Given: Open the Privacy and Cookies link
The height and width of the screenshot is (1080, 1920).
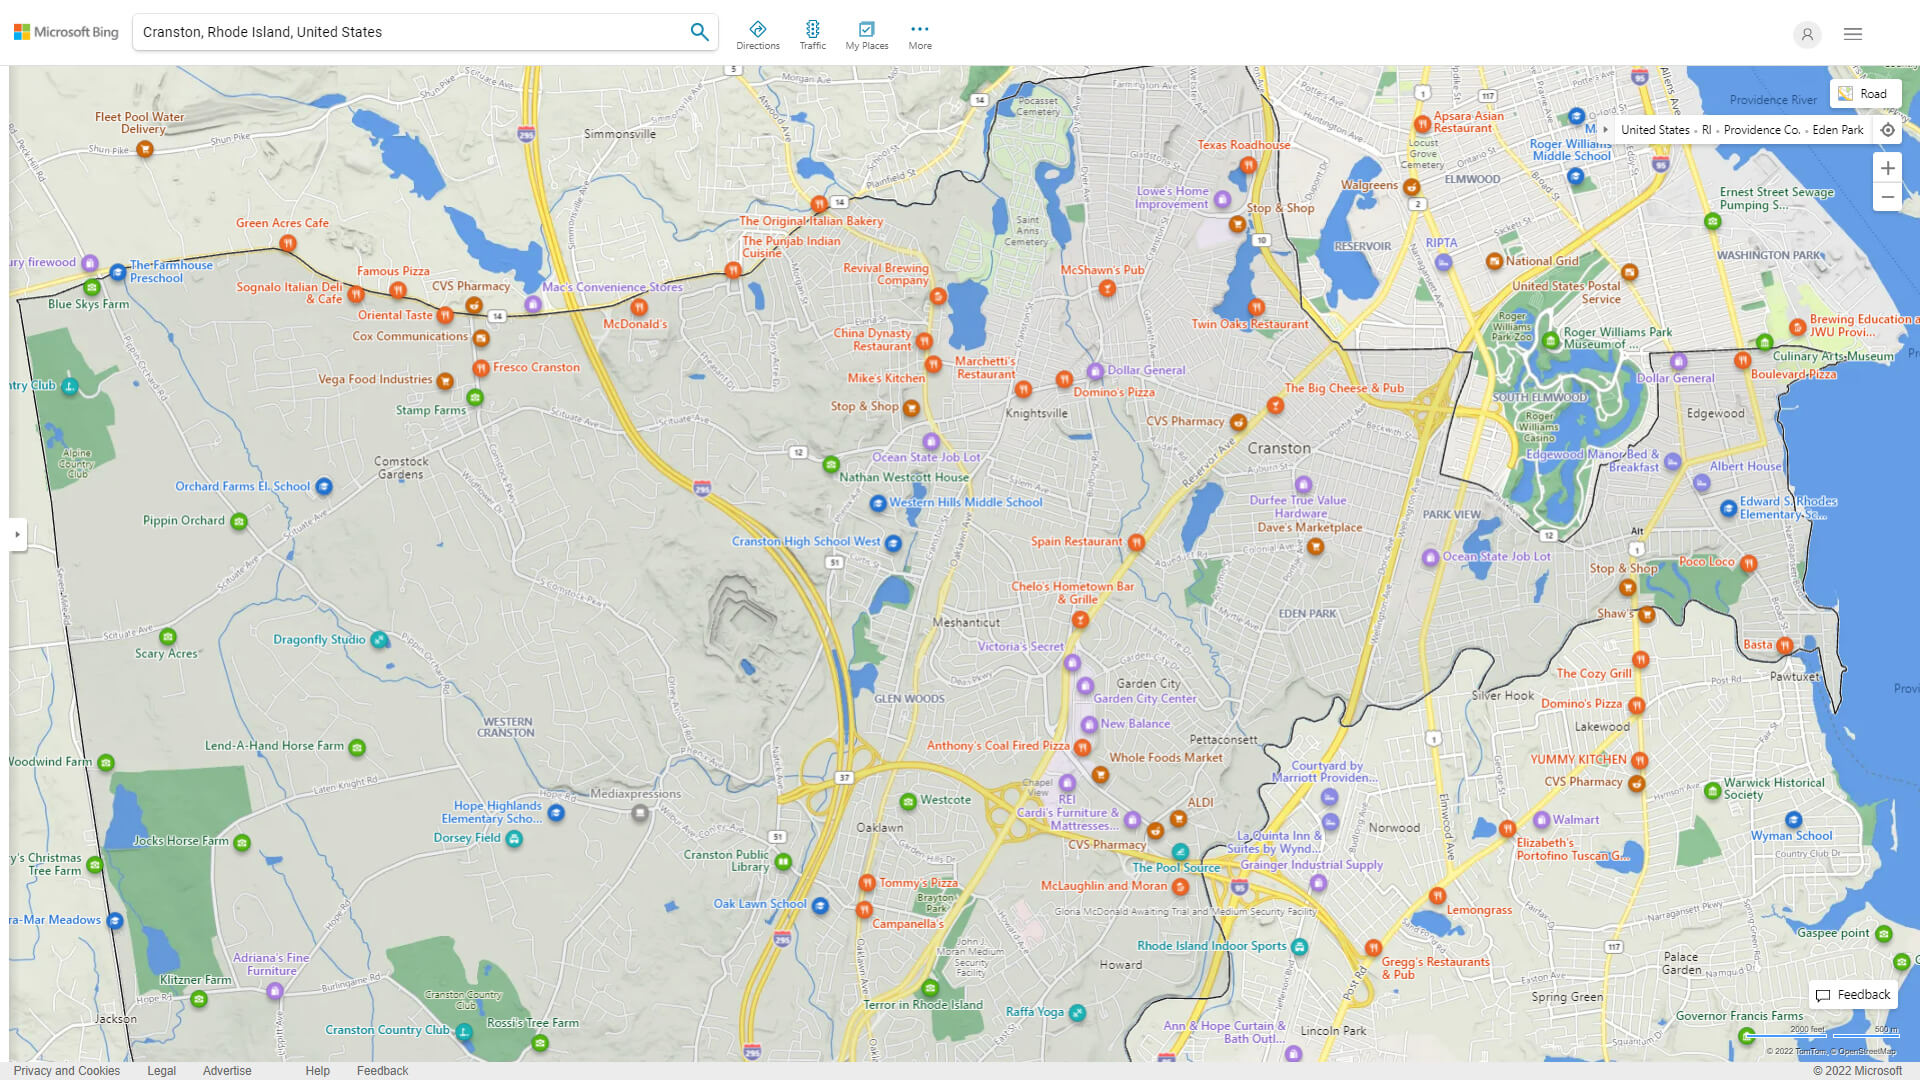Looking at the screenshot, I should (67, 1070).
